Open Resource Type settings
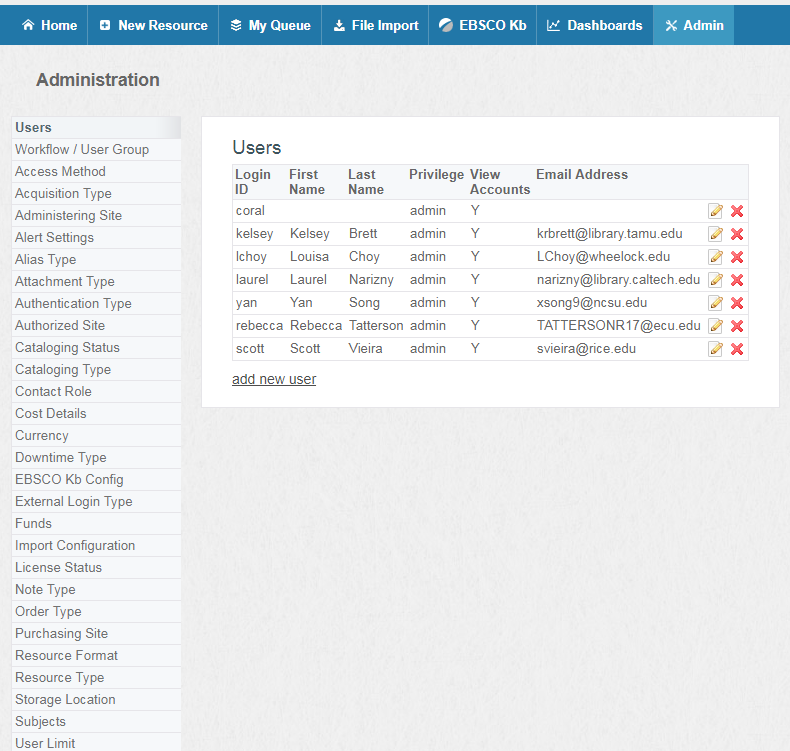 [x=96, y=677]
